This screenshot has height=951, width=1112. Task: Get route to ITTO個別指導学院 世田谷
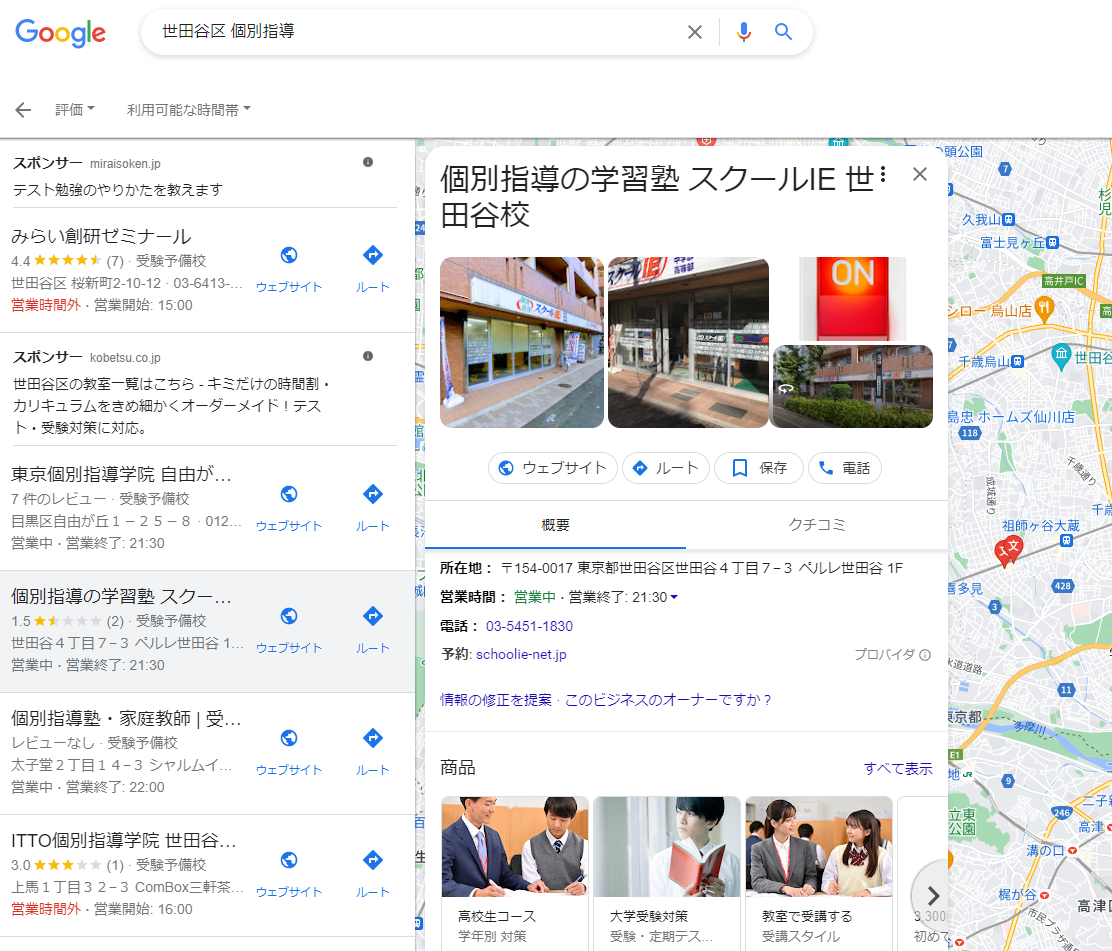coord(373,873)
